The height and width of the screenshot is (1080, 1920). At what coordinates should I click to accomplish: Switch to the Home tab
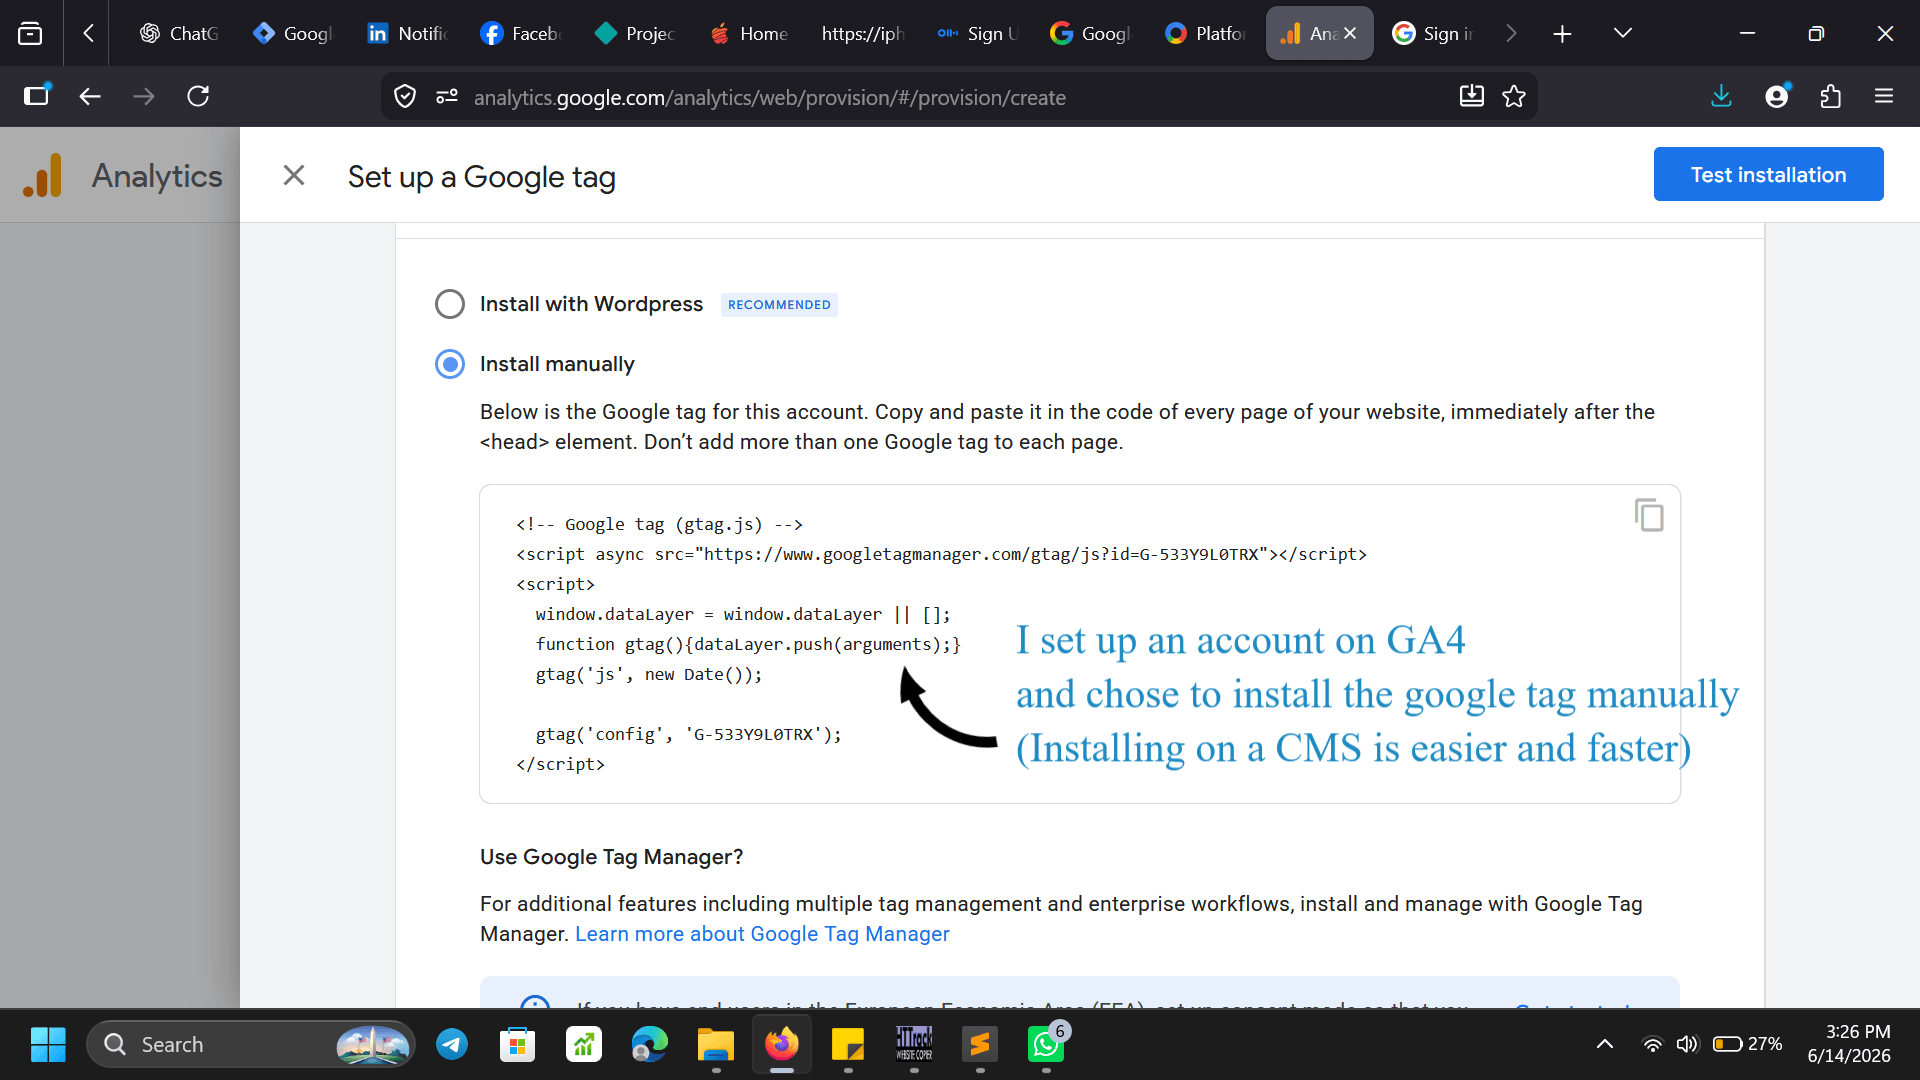coord(749,33)
